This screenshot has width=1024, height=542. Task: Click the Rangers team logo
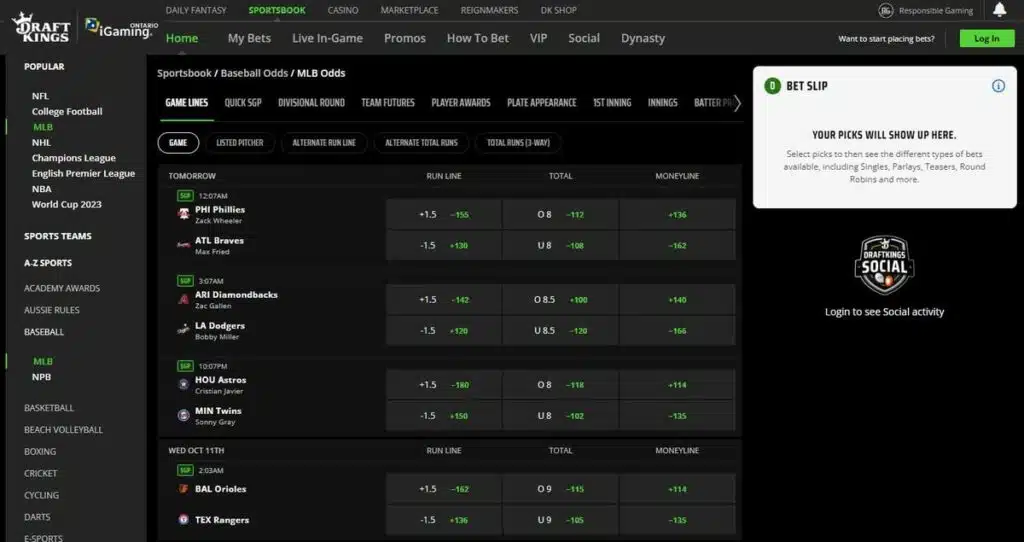tap(184, 520)
